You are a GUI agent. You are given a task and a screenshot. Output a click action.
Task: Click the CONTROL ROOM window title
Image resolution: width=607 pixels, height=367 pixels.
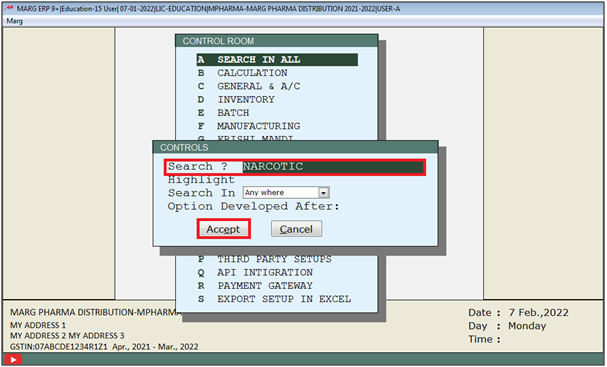[x=218, y=41]
